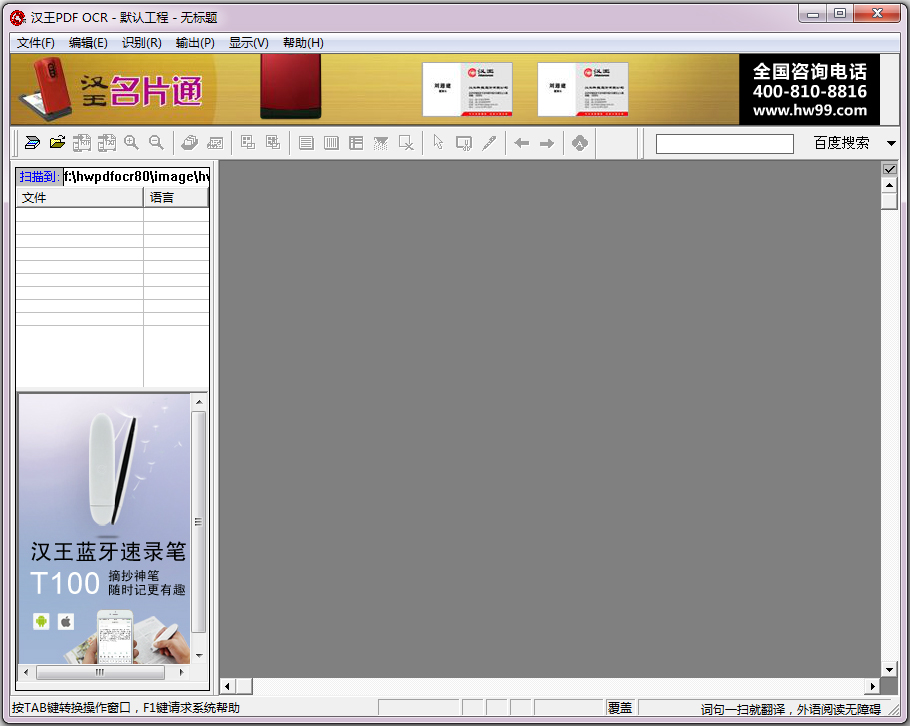This screenshot has width=910, height=726.
Task: Select the horizontal text region icon
Action: 306,142
